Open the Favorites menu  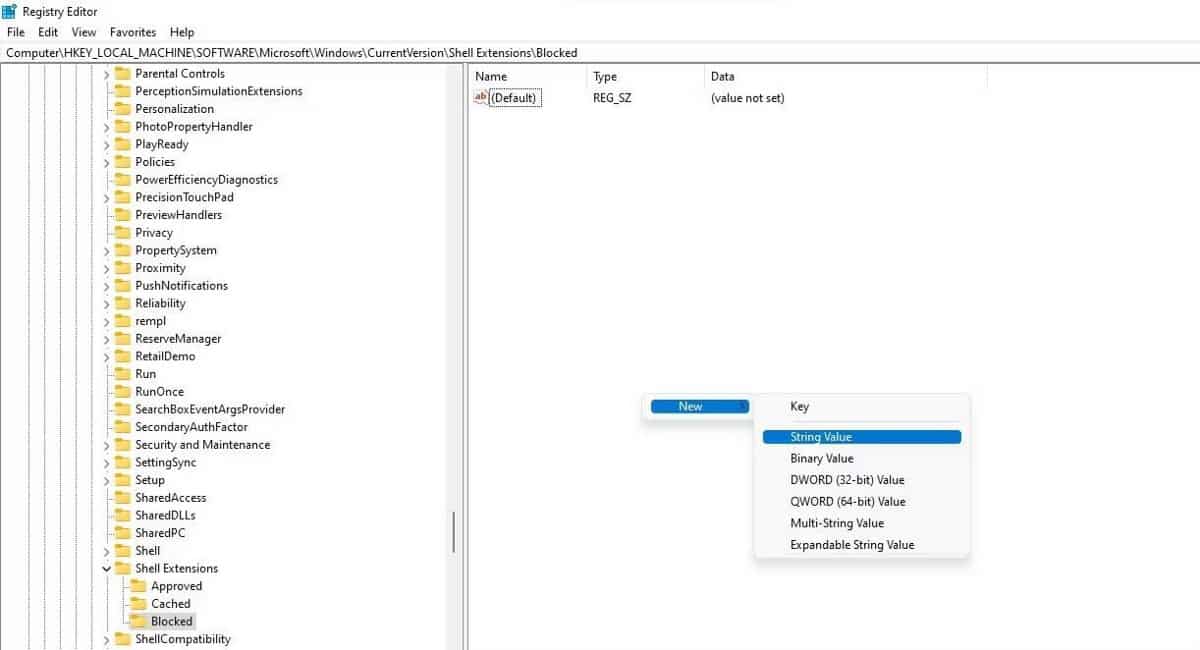pos(132,32)
